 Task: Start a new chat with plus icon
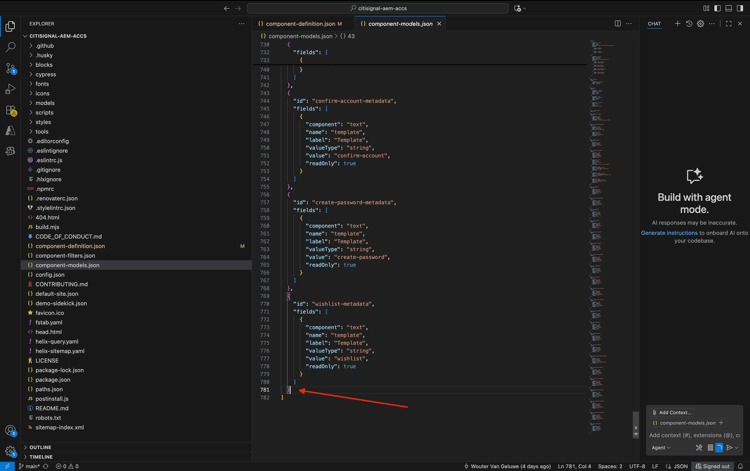click(677, 23)
